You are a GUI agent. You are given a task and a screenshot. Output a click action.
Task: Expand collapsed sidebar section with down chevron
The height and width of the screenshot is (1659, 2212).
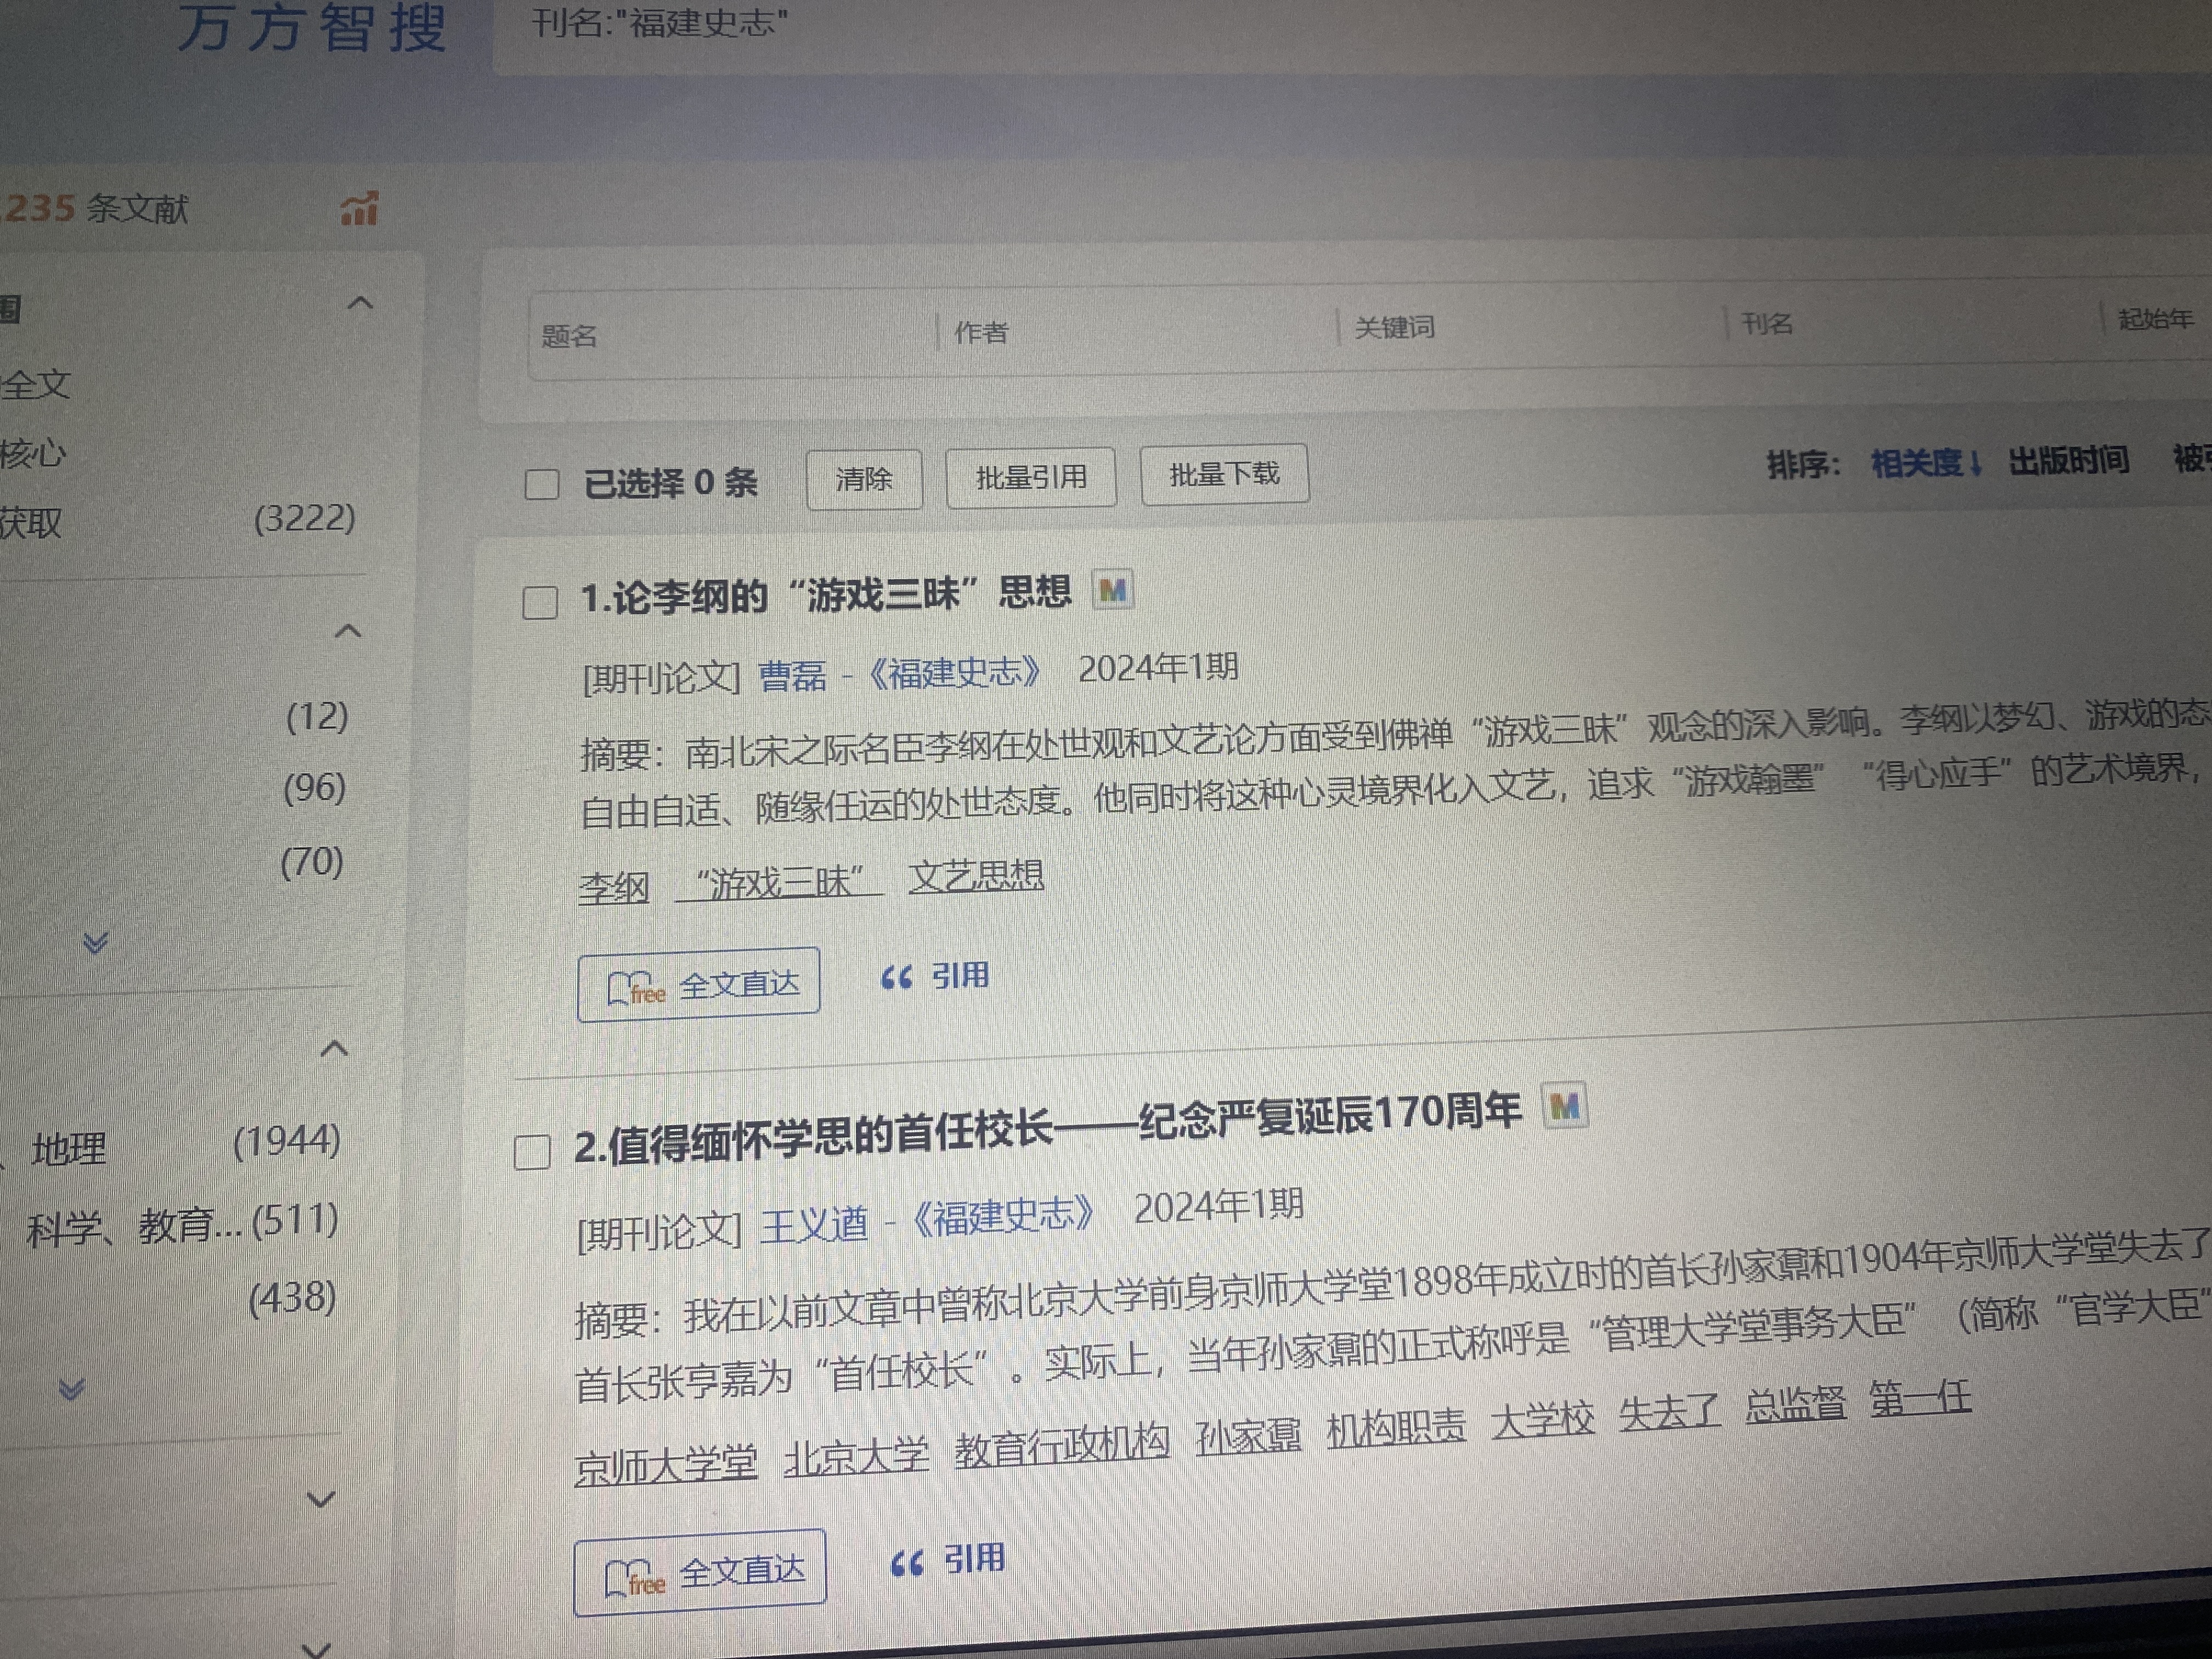click(320, 1499)
